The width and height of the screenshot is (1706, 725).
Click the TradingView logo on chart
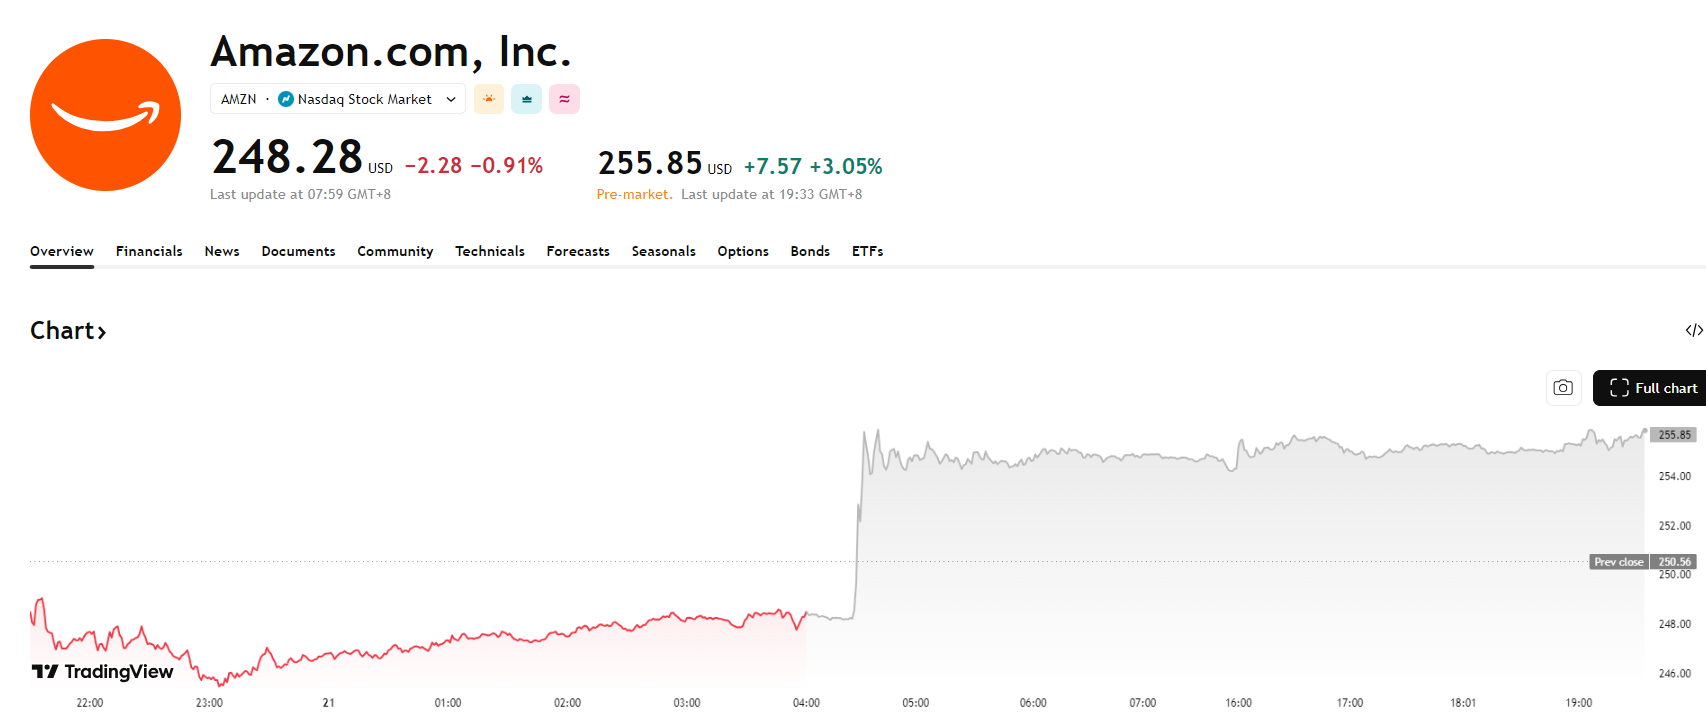[x=103, y=672]
